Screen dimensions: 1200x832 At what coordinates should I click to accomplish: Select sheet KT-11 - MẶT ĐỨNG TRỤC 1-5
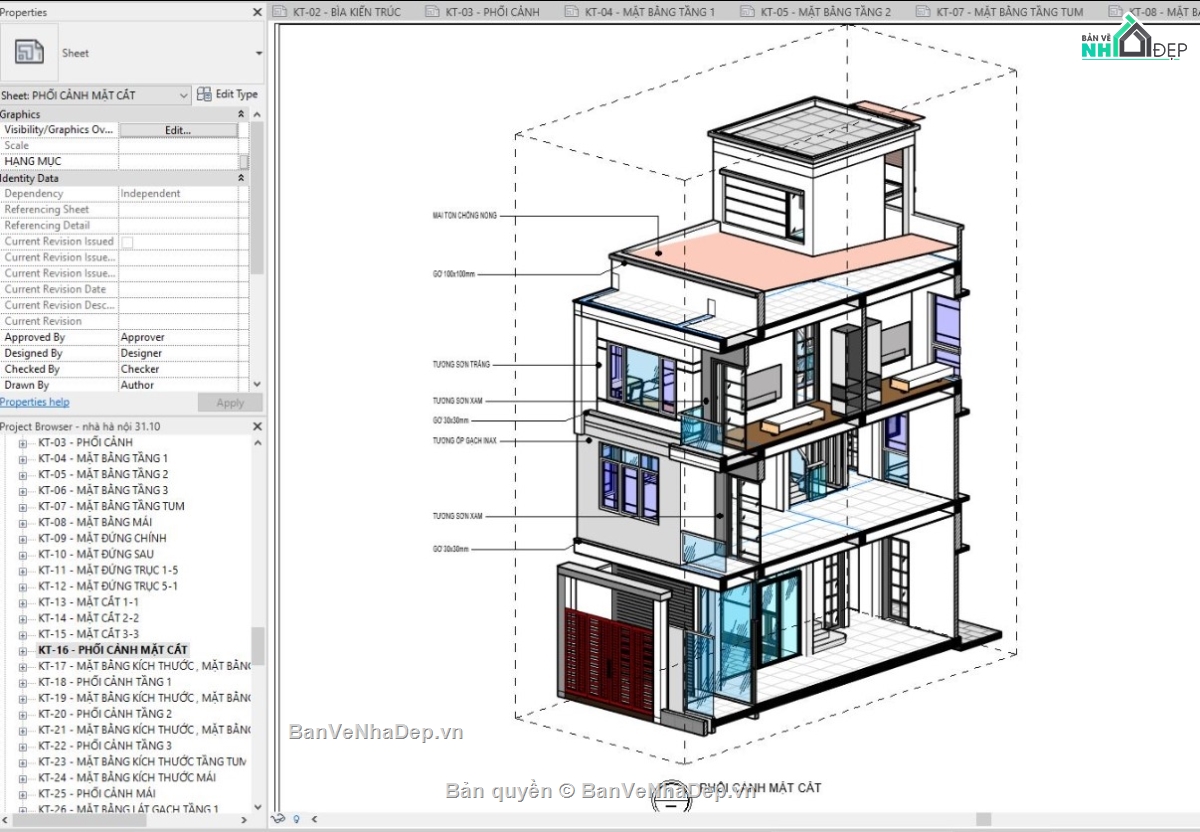pos(108,570)
